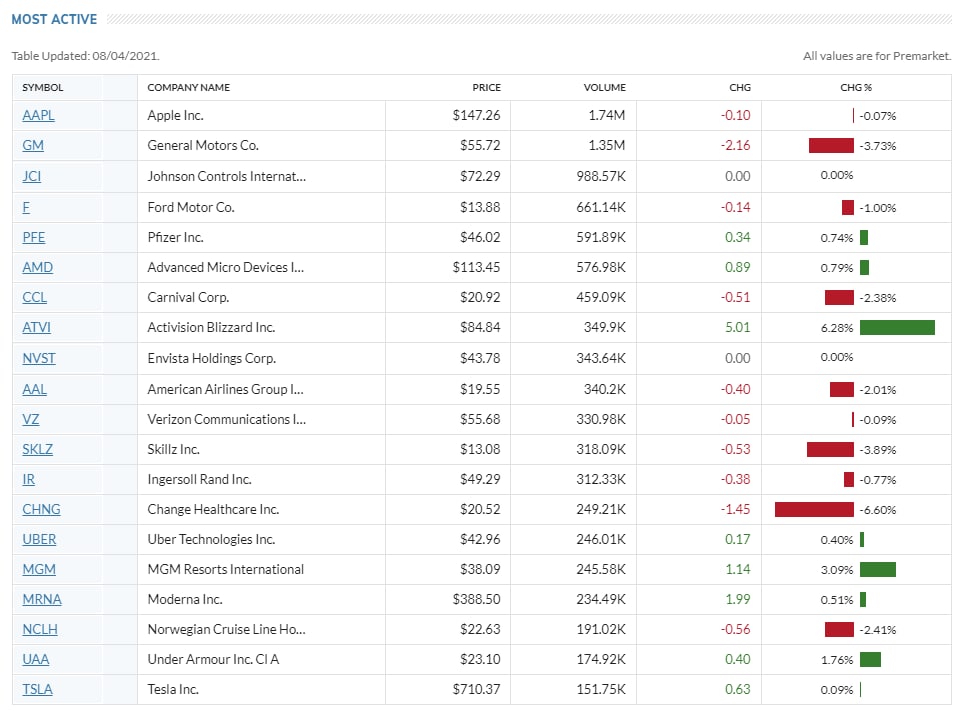The image size is (964, 715).
Task: Click the COMPANY NAME column header
Action: (x=189, y=87)
